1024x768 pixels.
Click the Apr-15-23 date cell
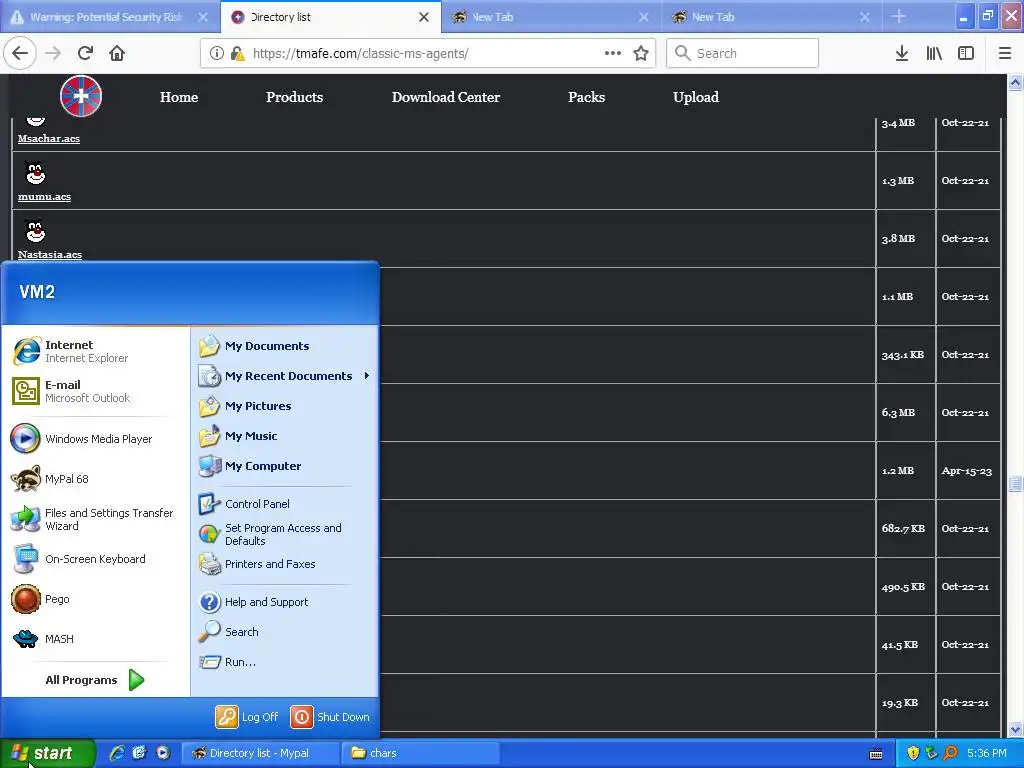967,471
